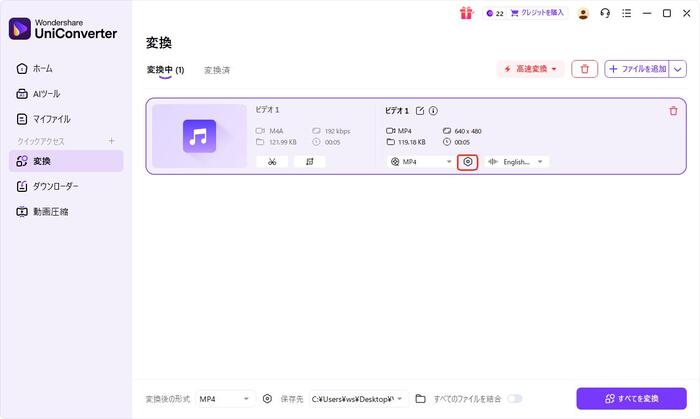Maximize the UniConverter window

pyautogui.click(x=667, y=13)
